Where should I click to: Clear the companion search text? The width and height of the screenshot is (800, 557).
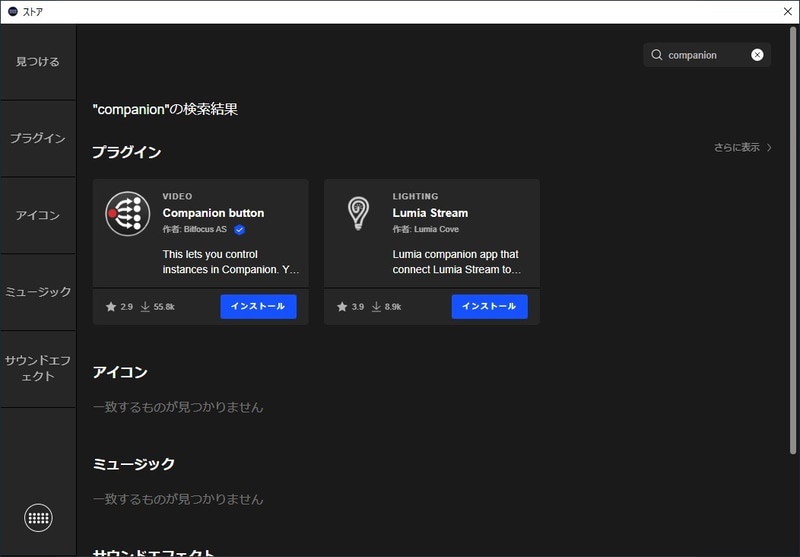(757, 55)
